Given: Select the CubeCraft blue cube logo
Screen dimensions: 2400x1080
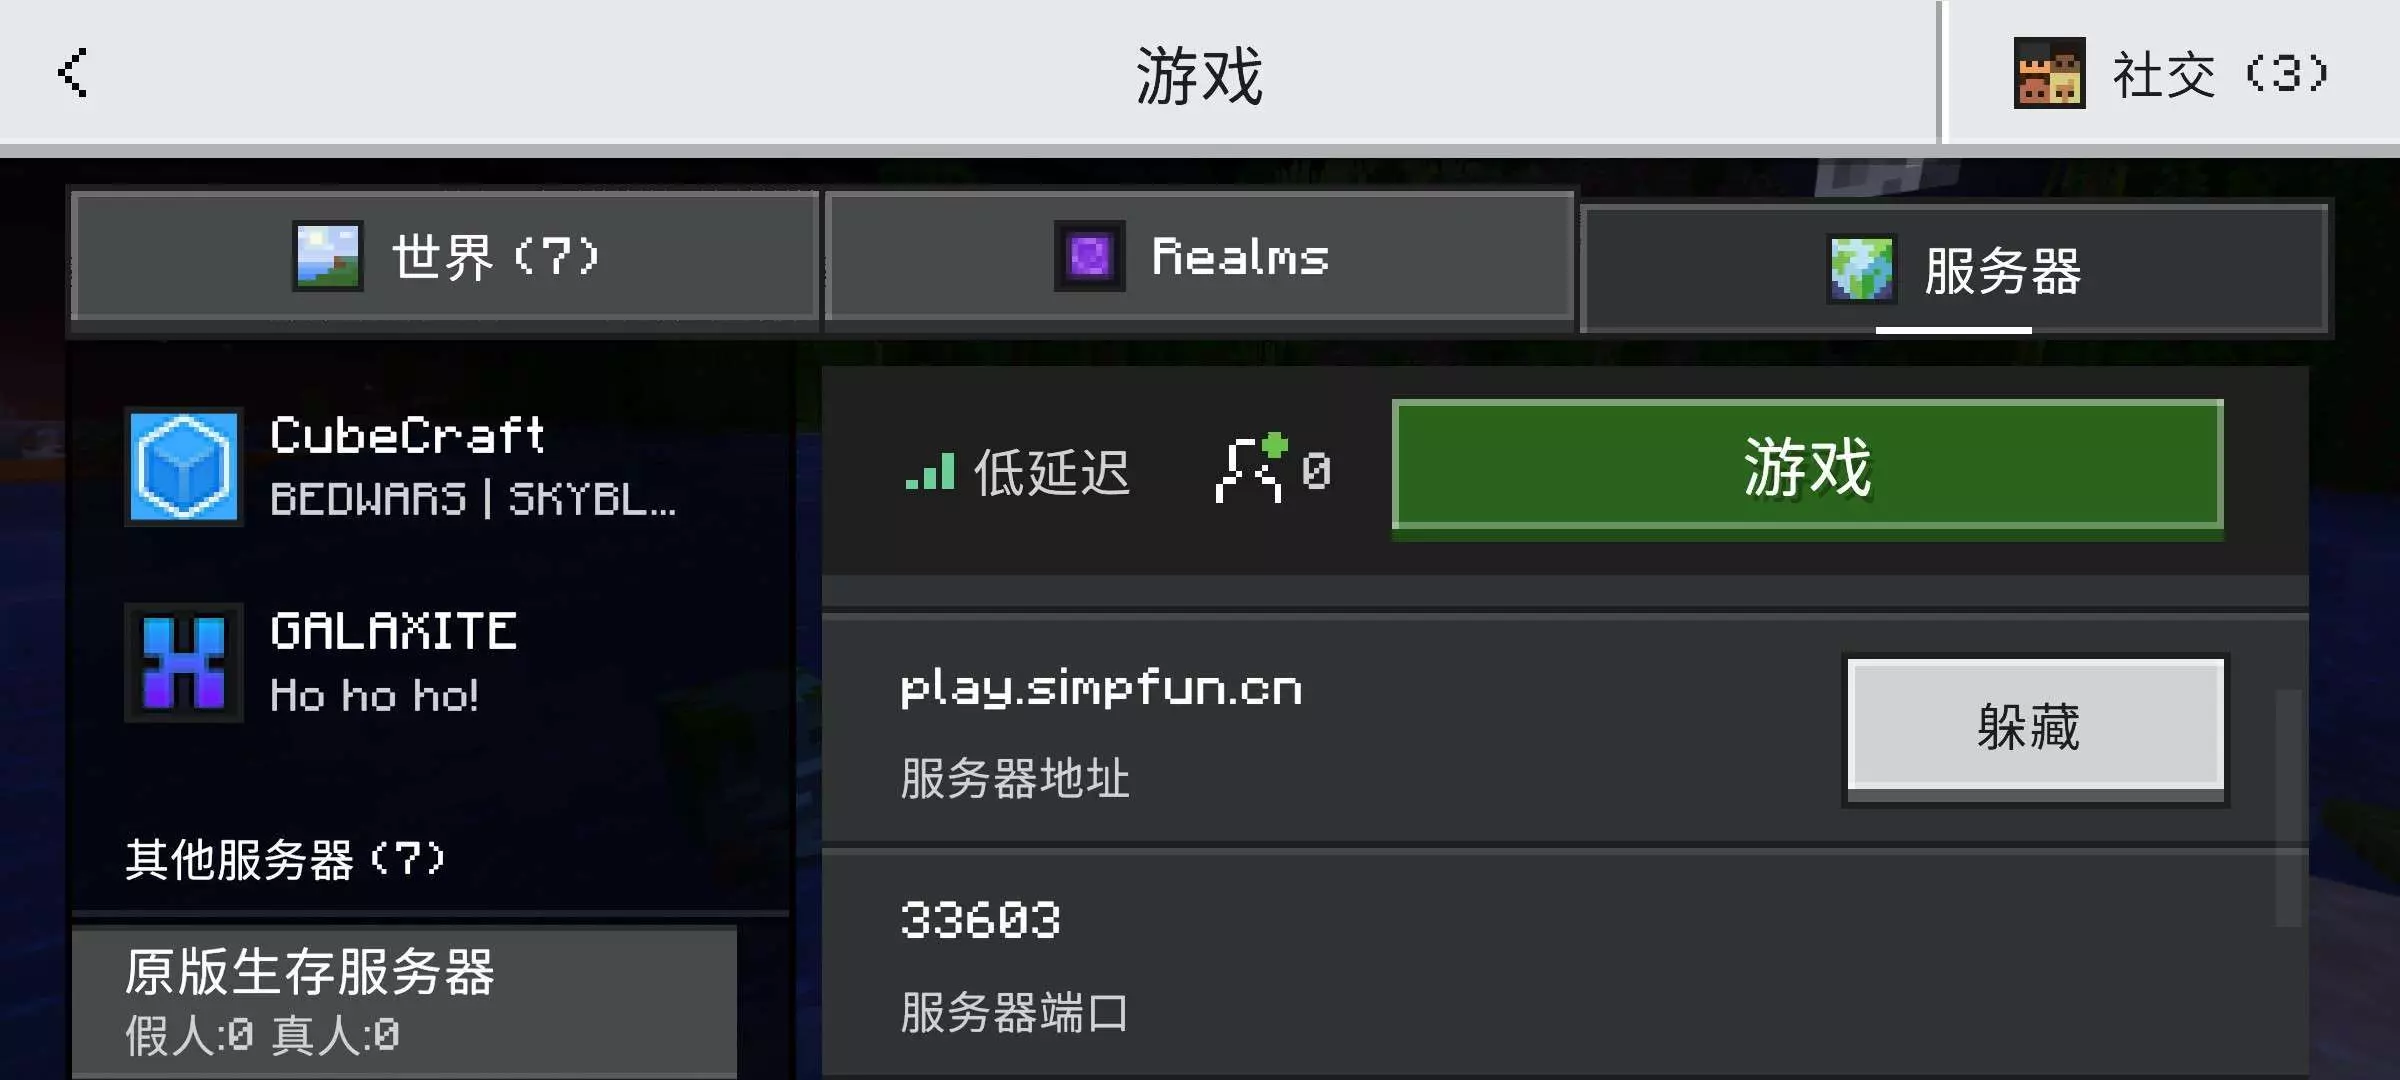Looking at the screenshot, I should 184,467.
